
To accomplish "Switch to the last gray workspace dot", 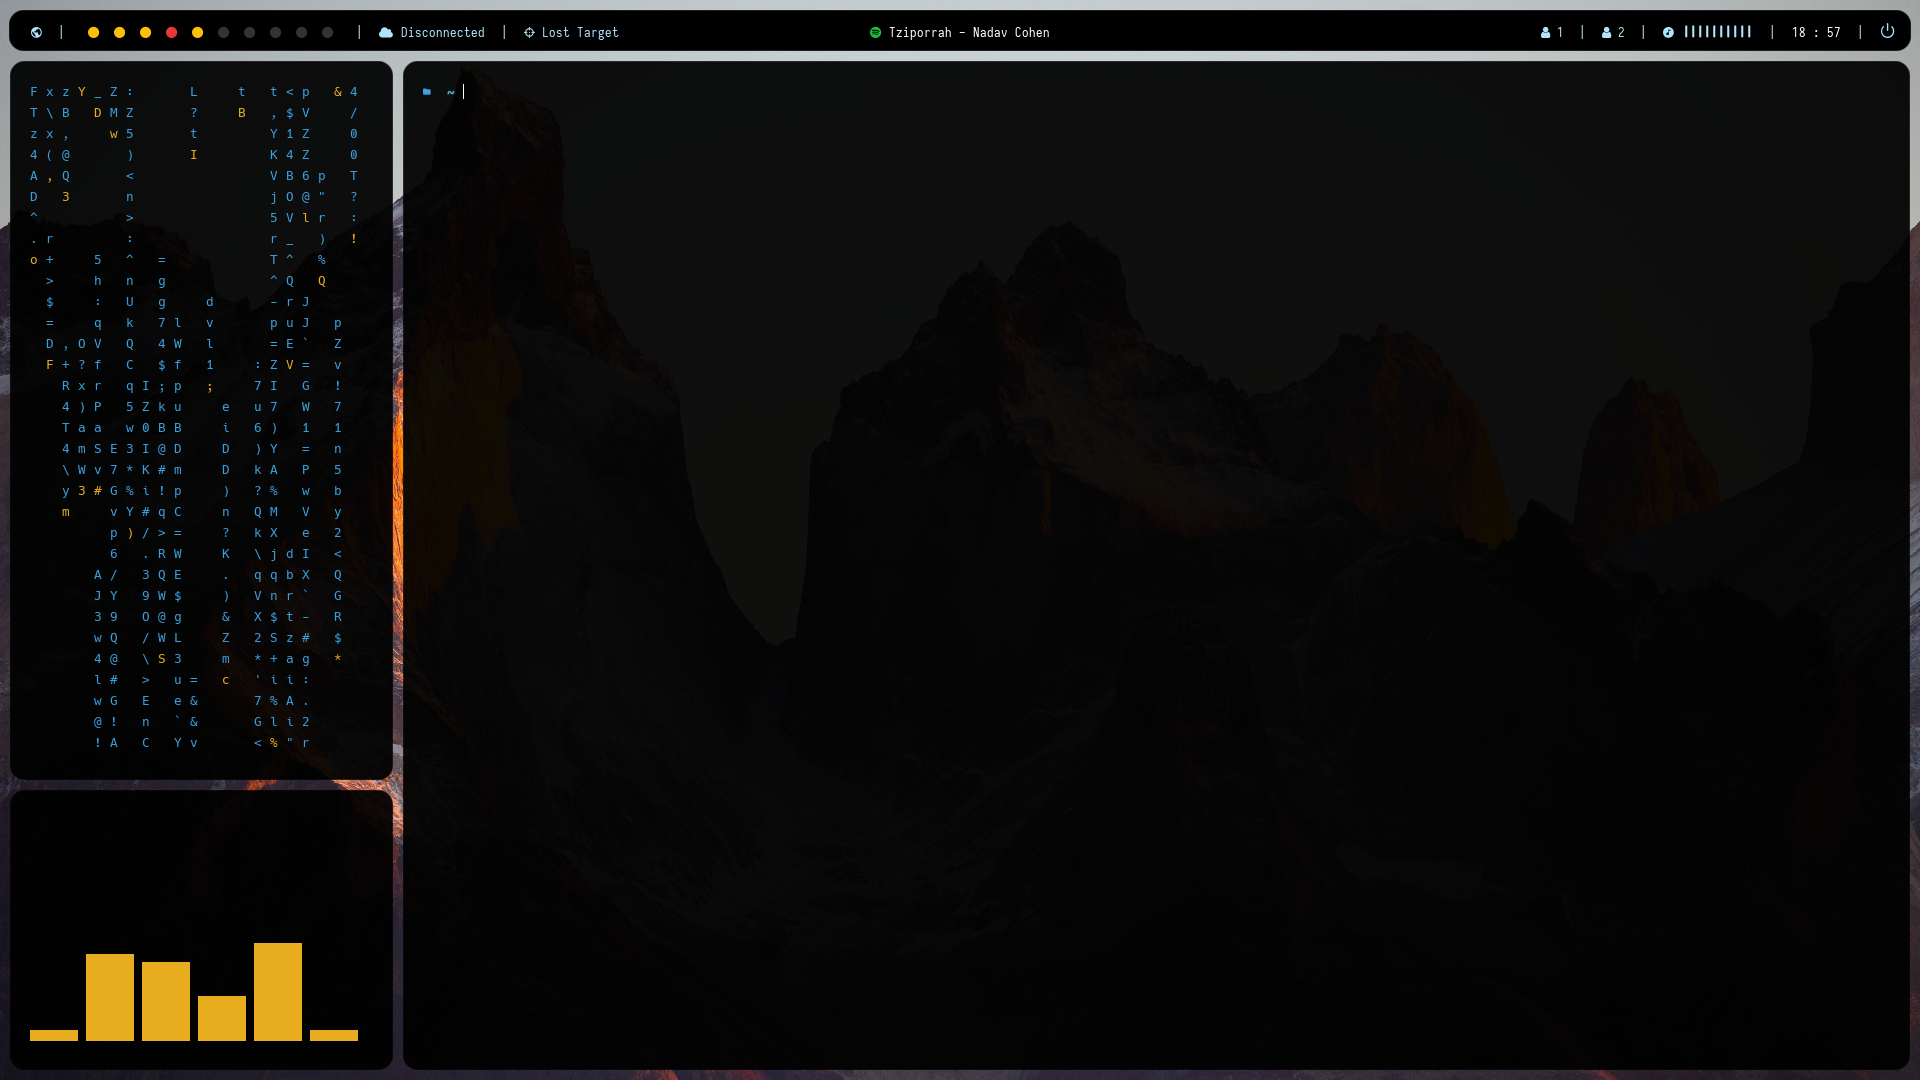I will (328, 32).
